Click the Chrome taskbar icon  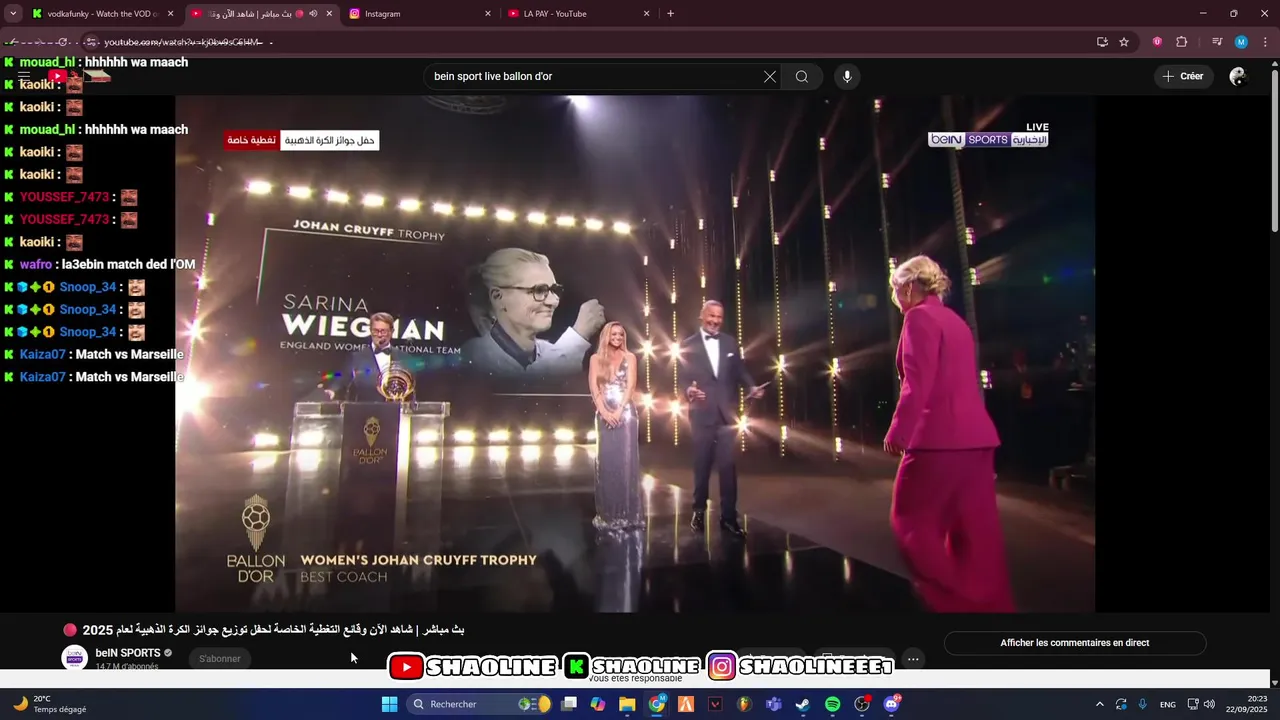(x=657, y=704)
